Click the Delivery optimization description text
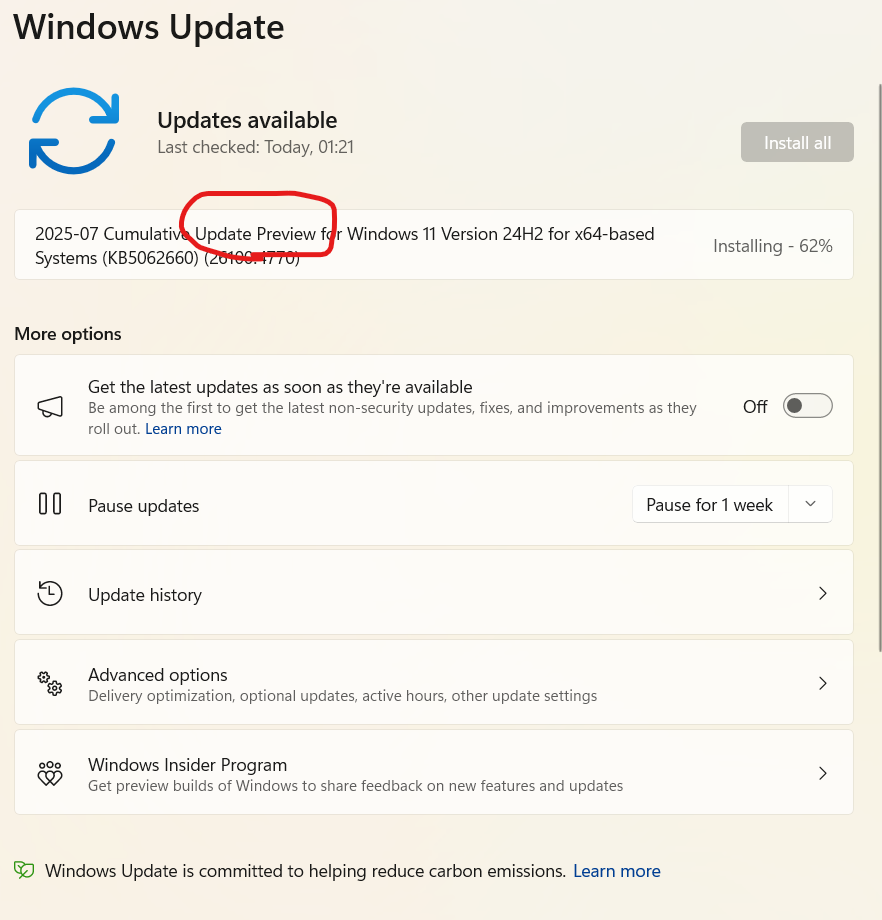The width and height of the screenshot is (882, 920). [x=343, y=696]
